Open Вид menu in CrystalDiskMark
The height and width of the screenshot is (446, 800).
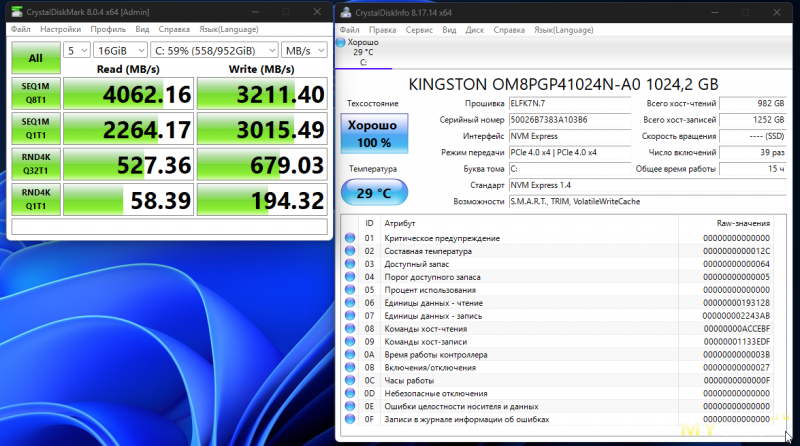click(142, 29)
